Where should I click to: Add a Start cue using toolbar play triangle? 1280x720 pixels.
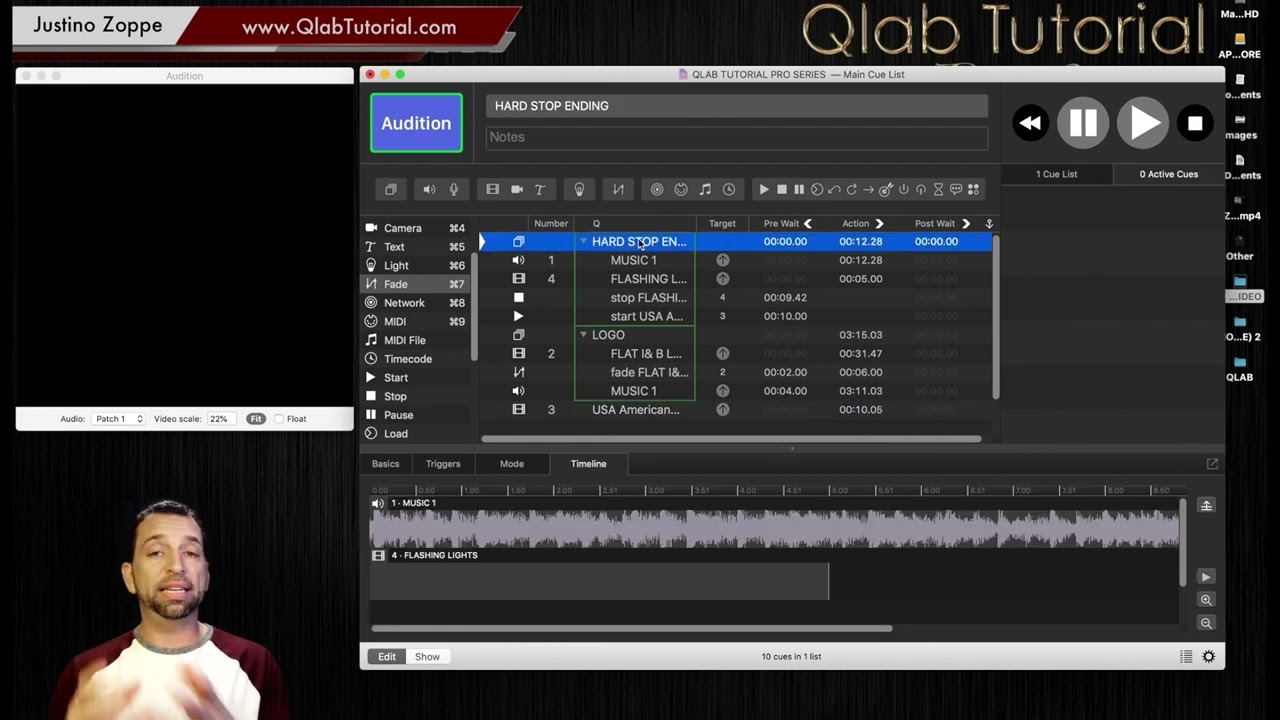point(764,189)
